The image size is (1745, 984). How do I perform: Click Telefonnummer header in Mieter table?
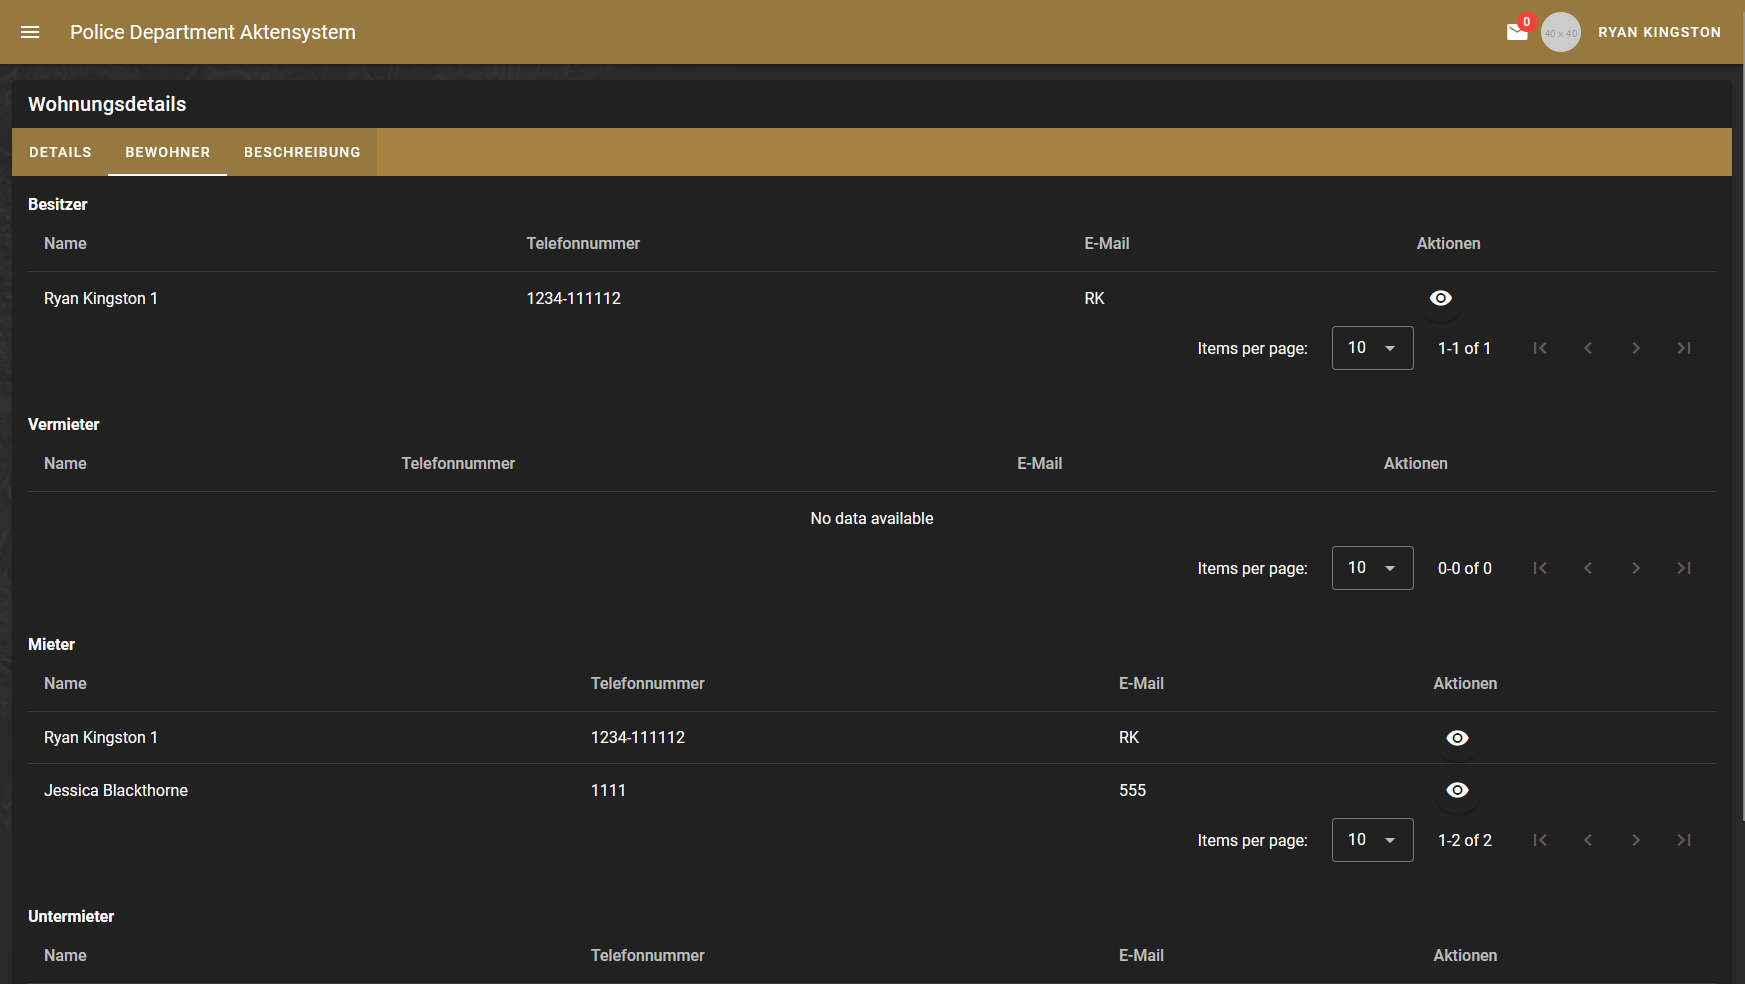click(x=647, y=684)
